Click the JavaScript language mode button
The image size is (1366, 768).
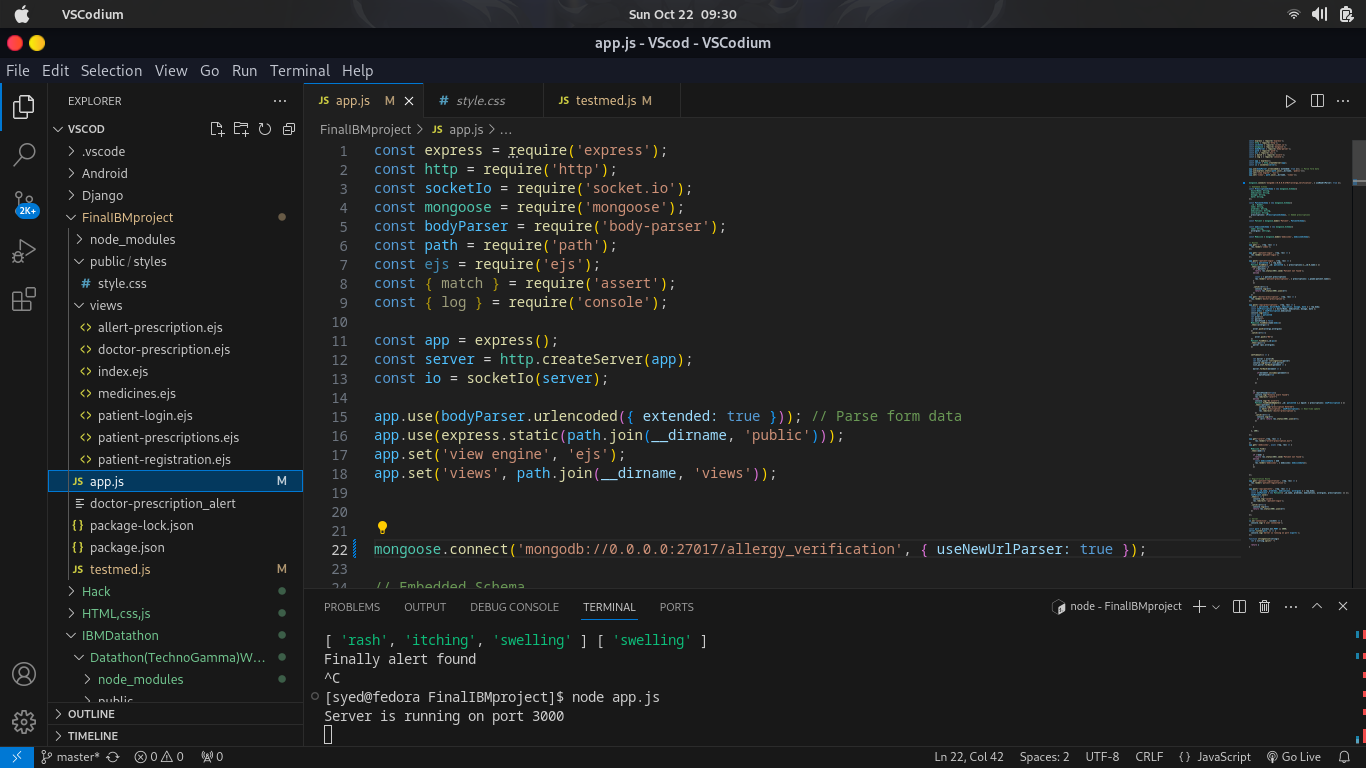click(1215, 757)
